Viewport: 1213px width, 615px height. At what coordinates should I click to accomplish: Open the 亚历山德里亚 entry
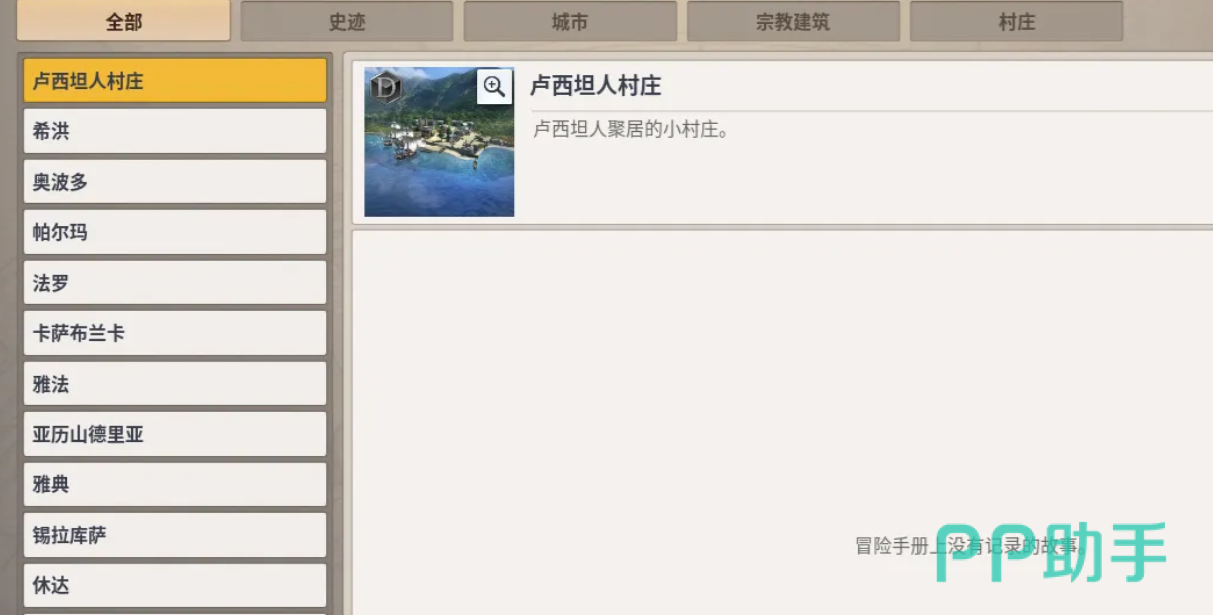(x=175, y=434)
